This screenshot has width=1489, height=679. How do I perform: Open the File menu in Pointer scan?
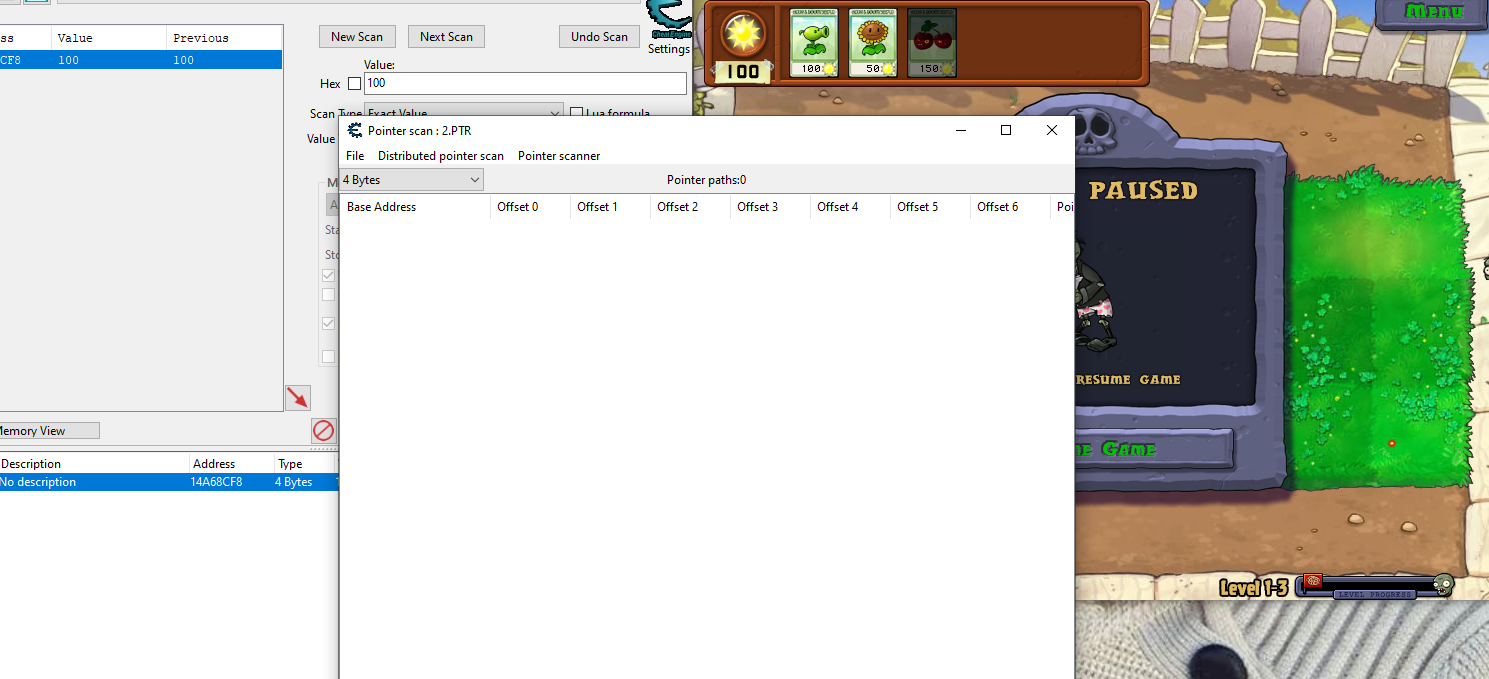click(x=355, y=156)
